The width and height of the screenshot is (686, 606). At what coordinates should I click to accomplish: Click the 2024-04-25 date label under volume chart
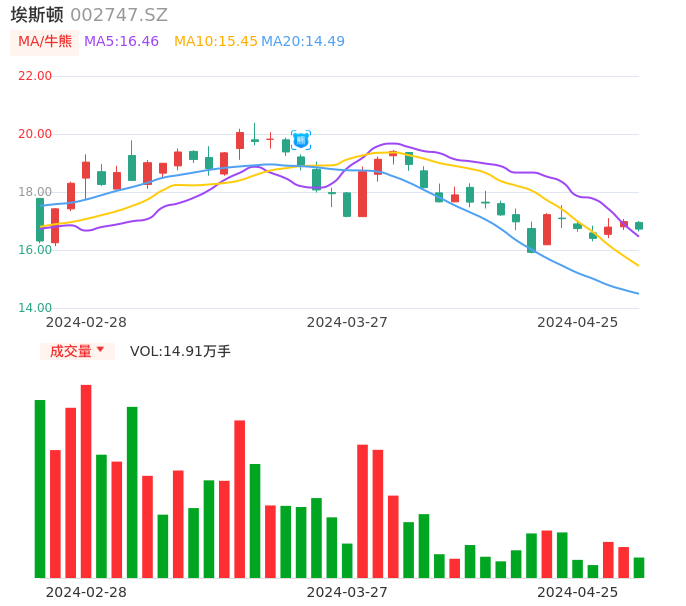577,592
